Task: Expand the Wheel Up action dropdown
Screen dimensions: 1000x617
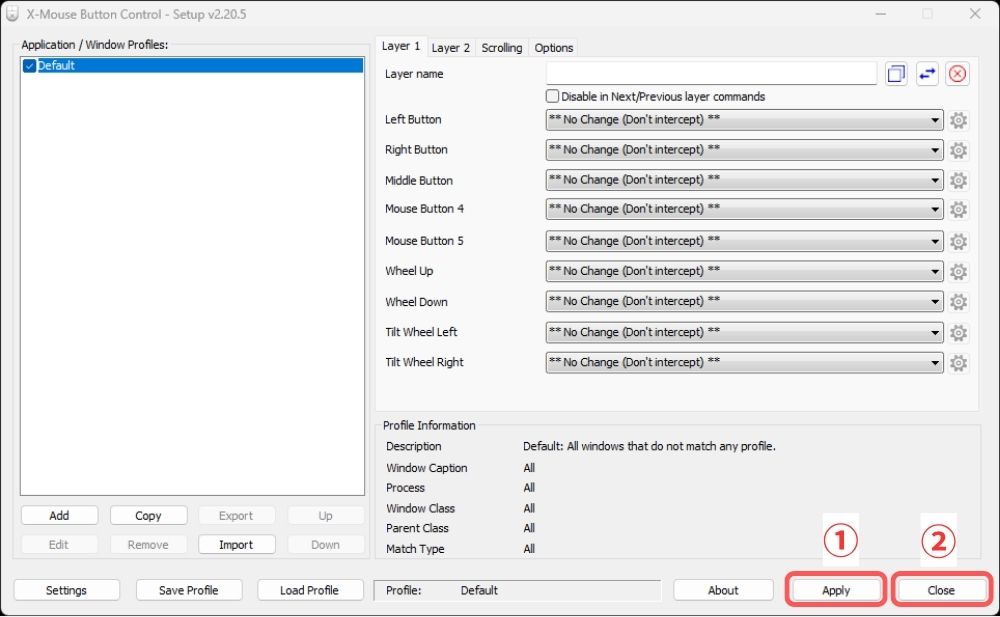Action: click(x=744, y=271)
